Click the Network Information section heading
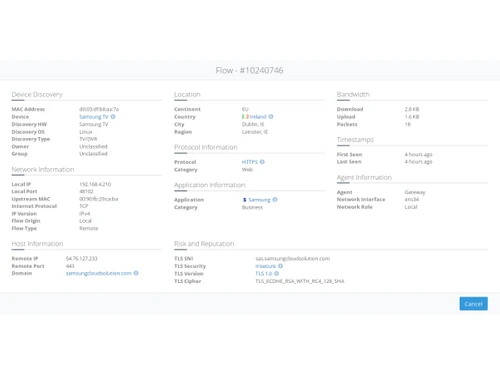 [43, 169]
